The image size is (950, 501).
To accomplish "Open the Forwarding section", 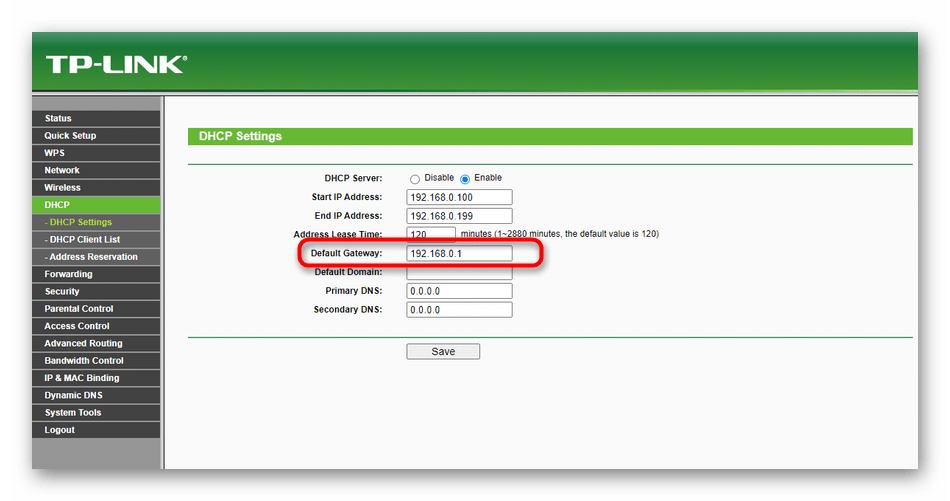I will pos(96,274).
